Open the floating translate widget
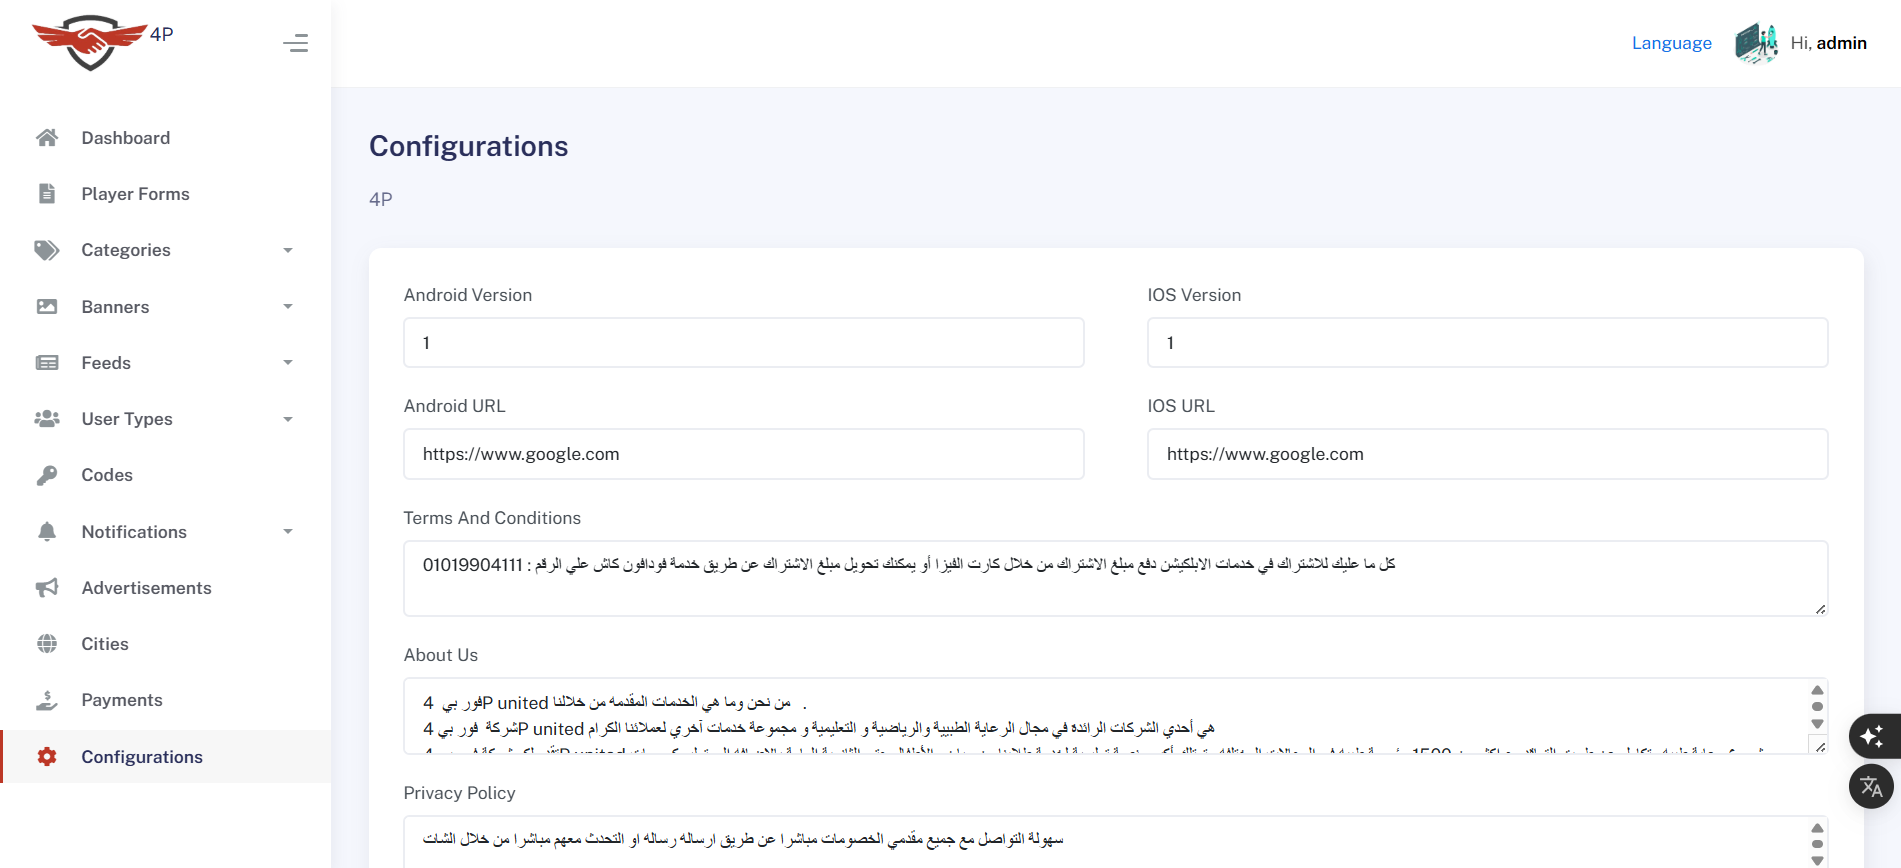 coord(1871,786)
